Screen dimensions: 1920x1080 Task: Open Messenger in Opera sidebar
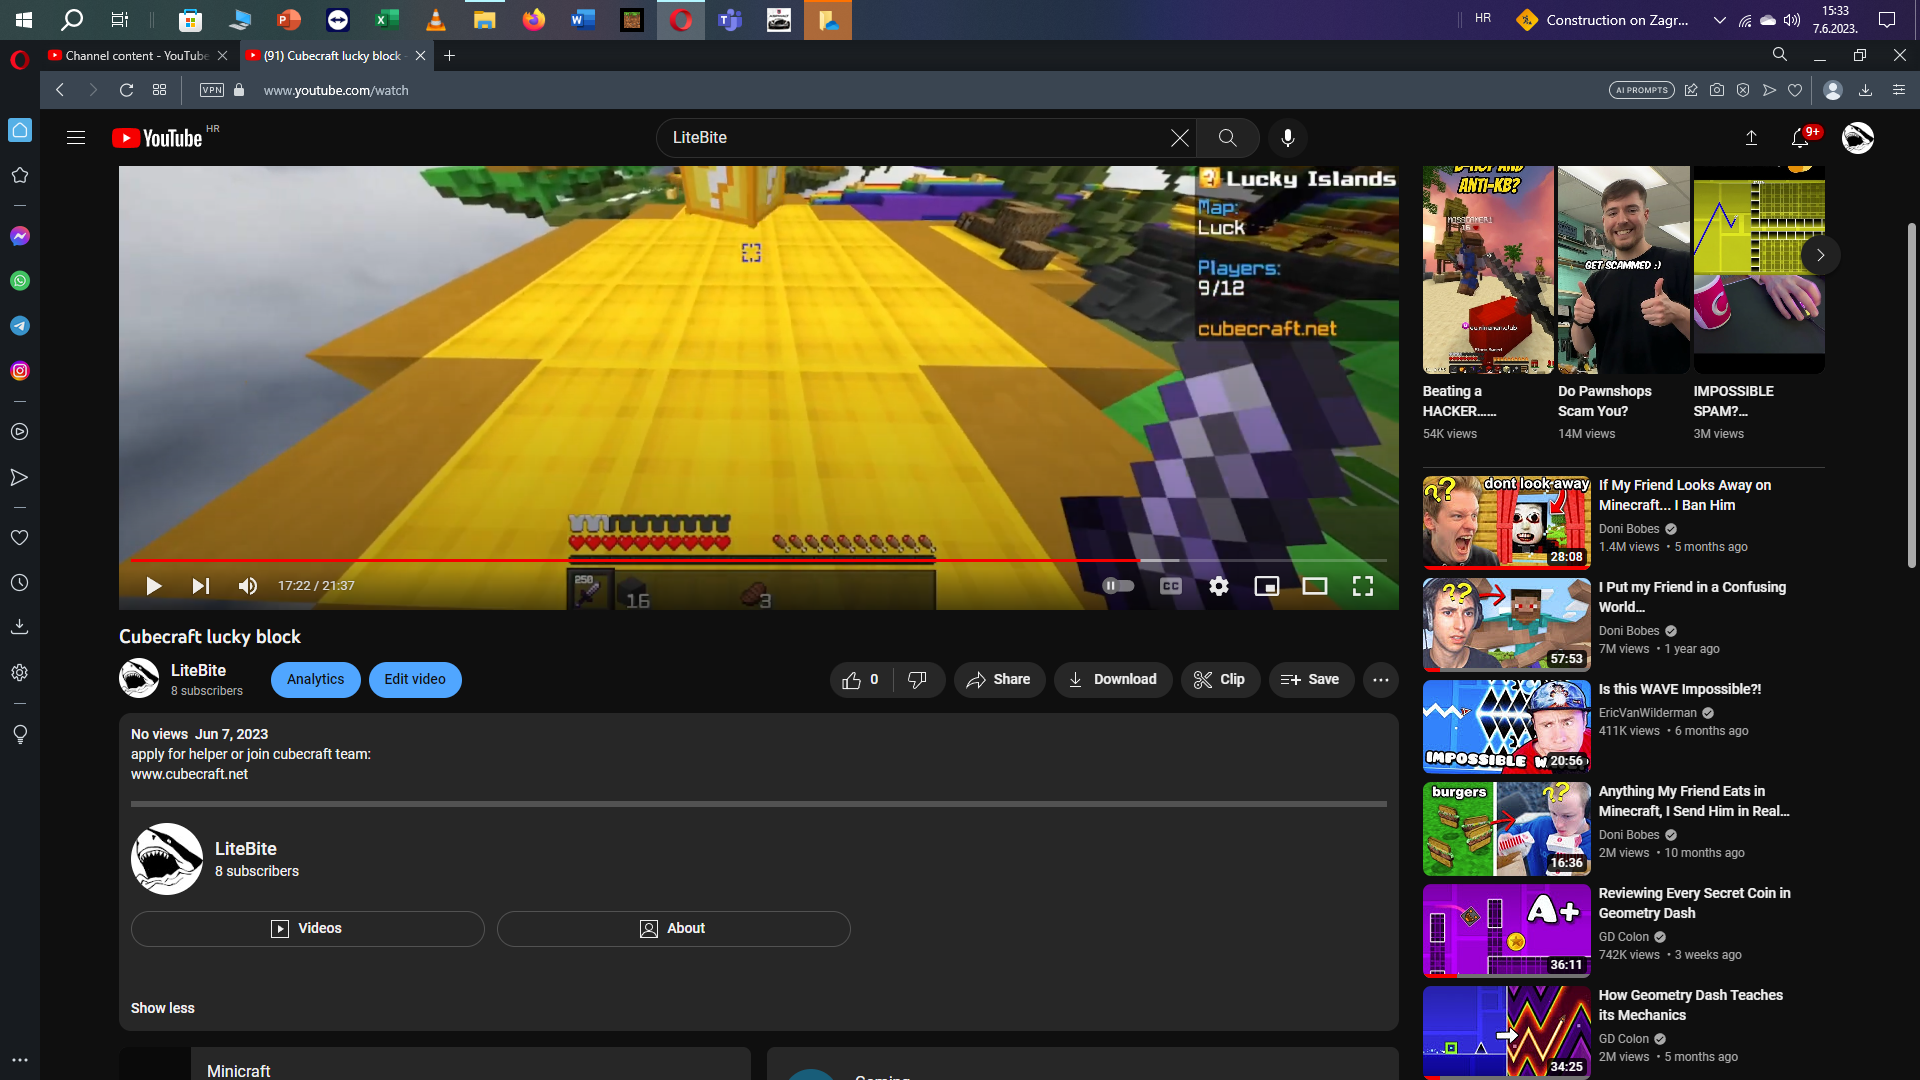coord(20,237)
